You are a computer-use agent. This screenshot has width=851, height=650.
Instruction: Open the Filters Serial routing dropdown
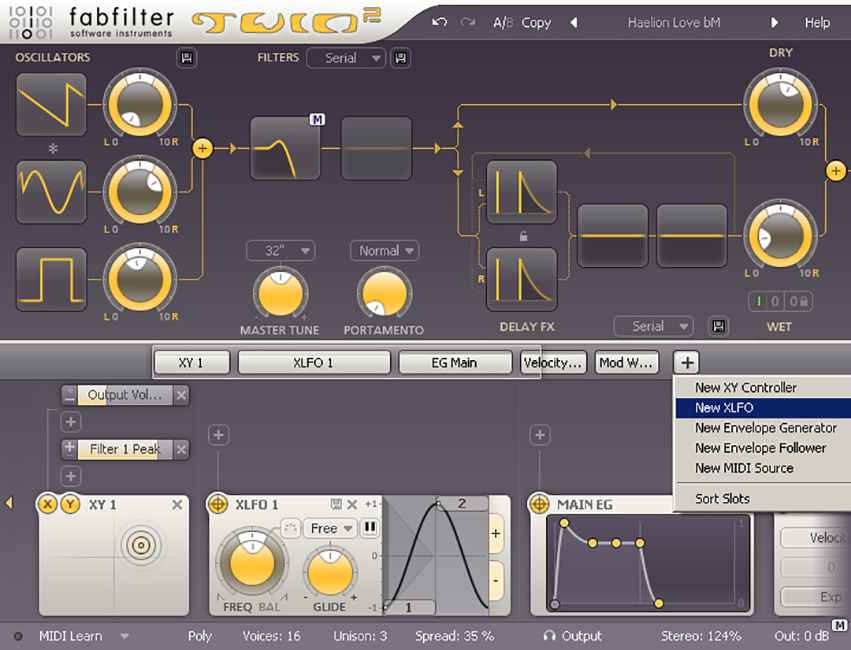pyautogui.click(x=346, y=58)
